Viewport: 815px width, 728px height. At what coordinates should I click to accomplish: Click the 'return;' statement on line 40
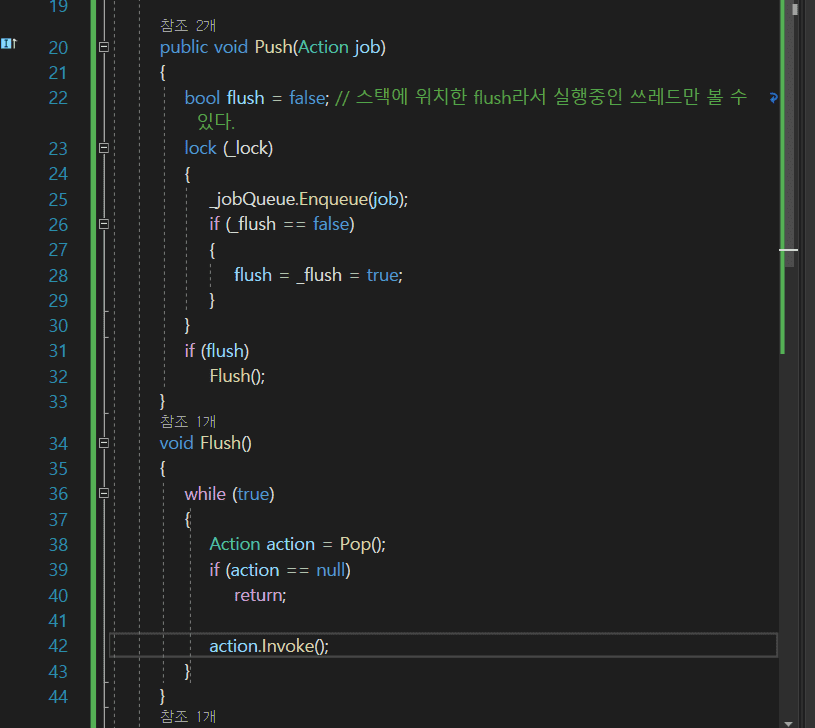260,595
